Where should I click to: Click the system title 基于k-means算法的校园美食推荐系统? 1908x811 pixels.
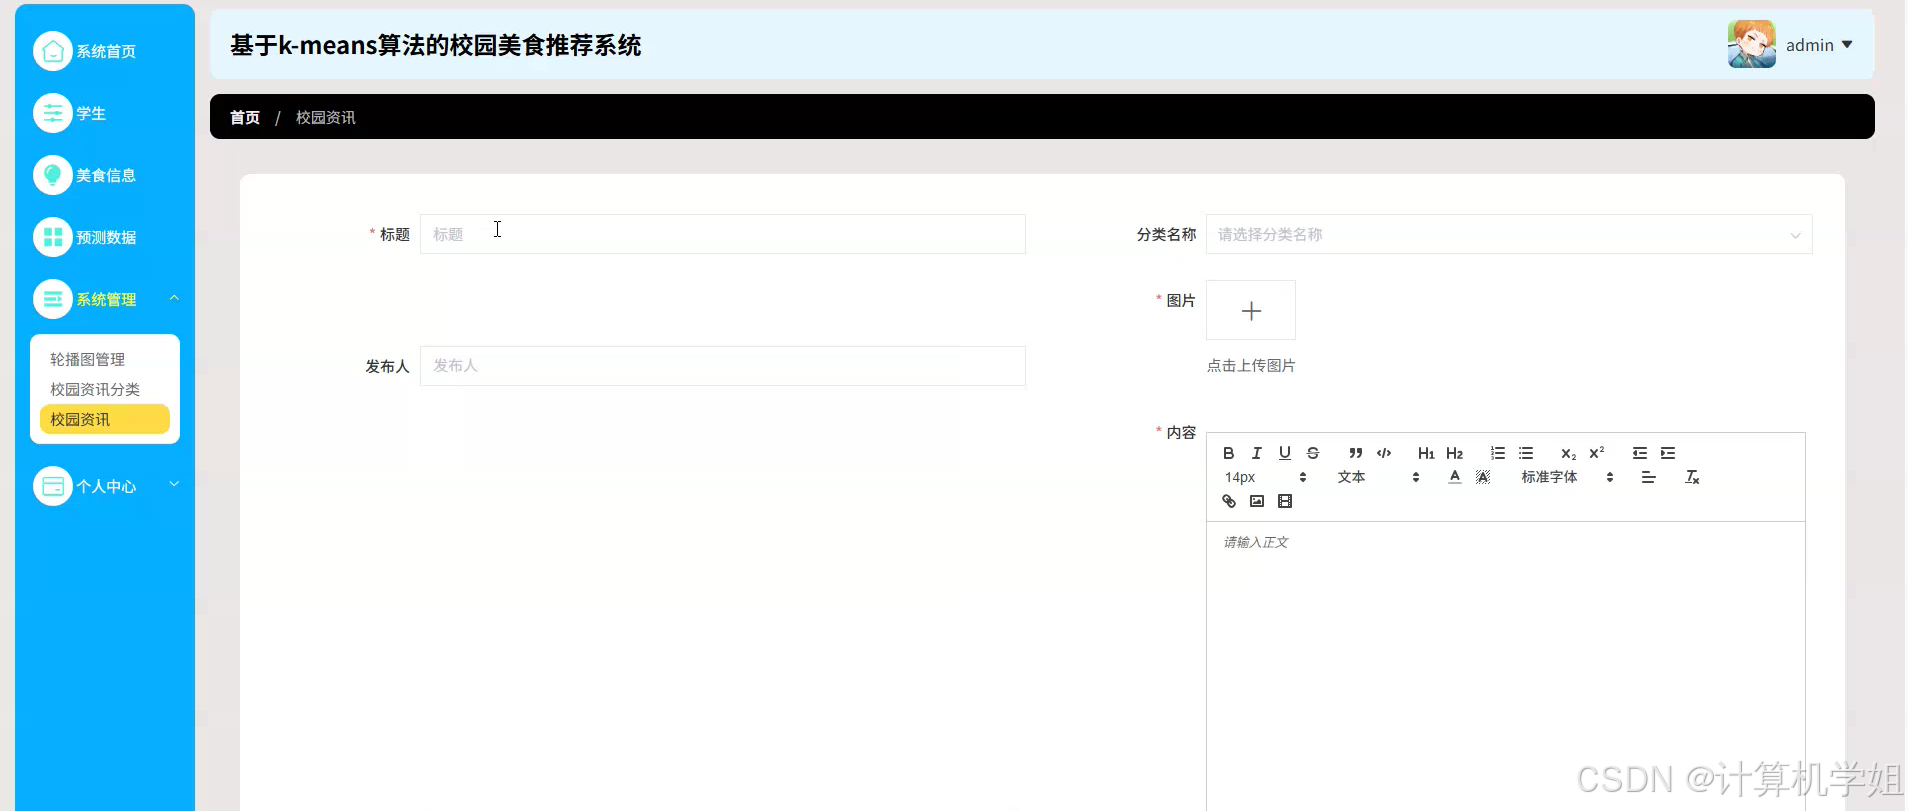click(x=436, y=45)
